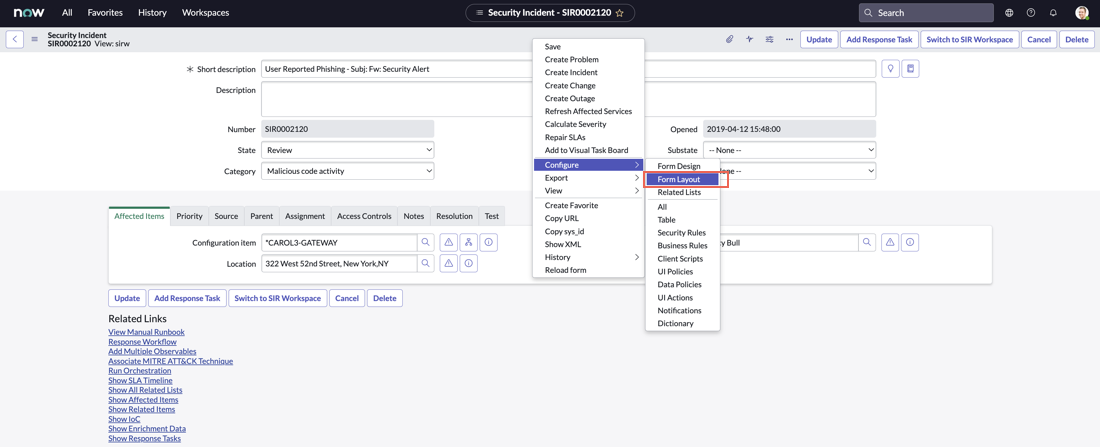1100x447 pixels.
Task: Click the warning icon by the Bull user field
Action: [890, 242]
